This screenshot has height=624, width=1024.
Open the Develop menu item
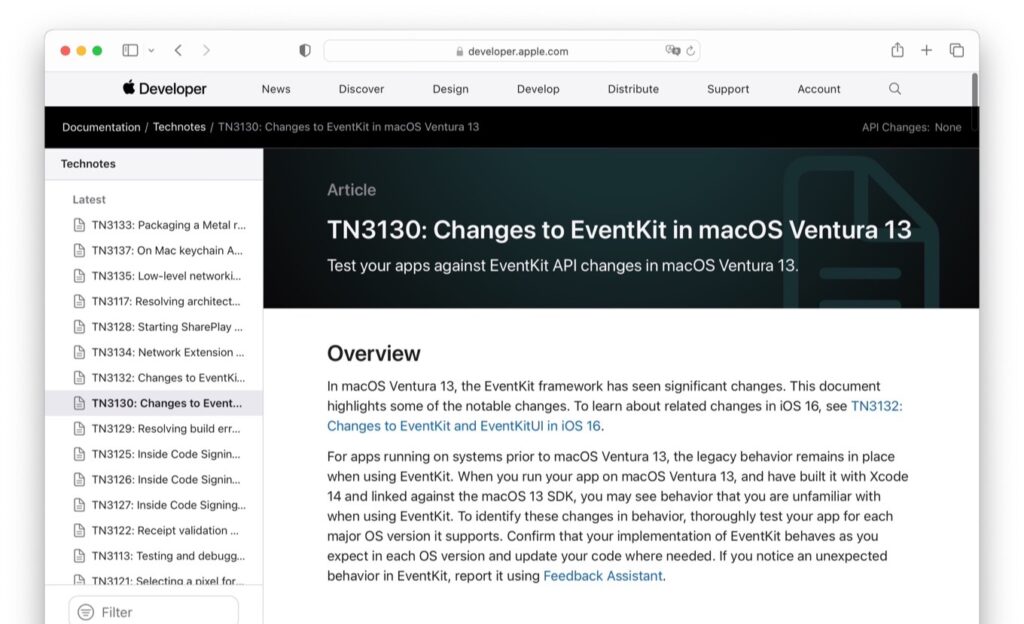[x=538, y=89]
